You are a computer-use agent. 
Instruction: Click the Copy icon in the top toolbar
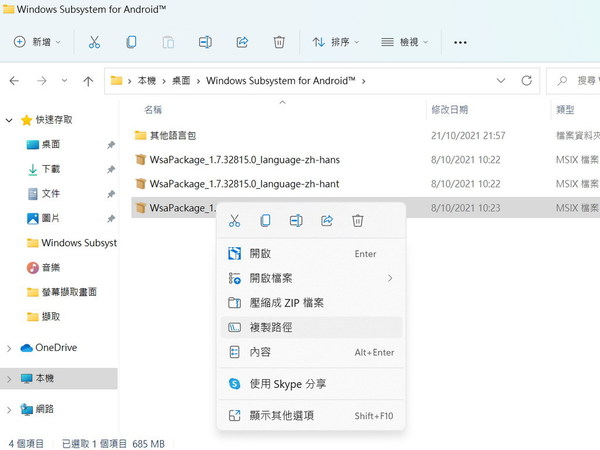point(131,42)
